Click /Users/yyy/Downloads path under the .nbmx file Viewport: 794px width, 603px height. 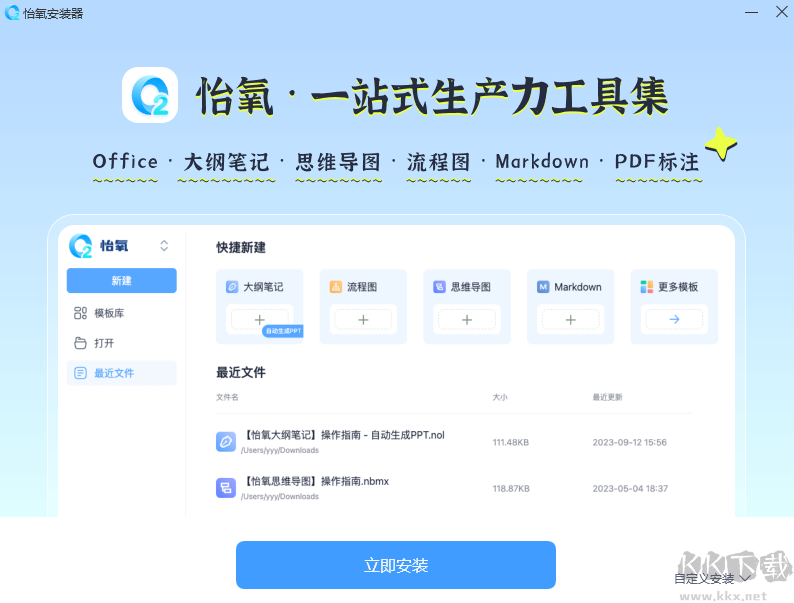tap(280, 496)
